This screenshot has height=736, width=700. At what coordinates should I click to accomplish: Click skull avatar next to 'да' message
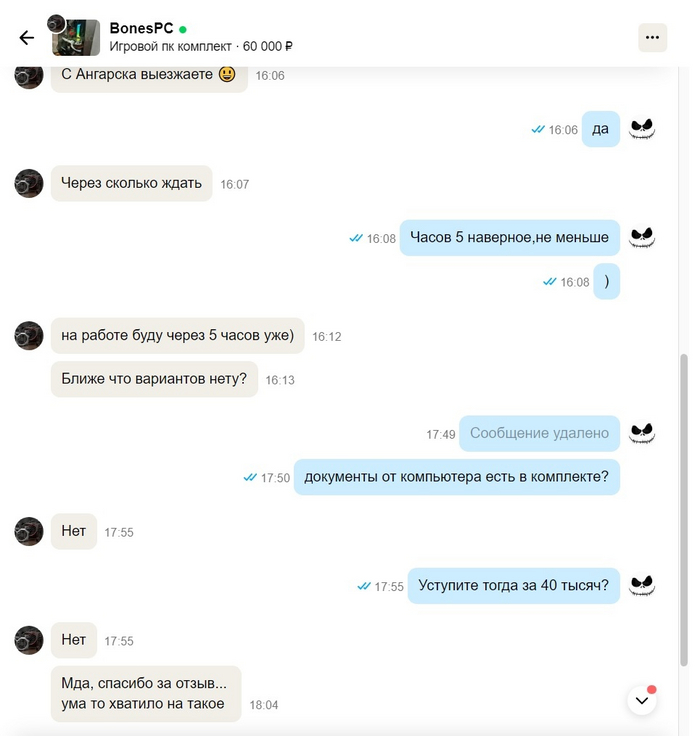pyautogui.click(x=642, y=129)
